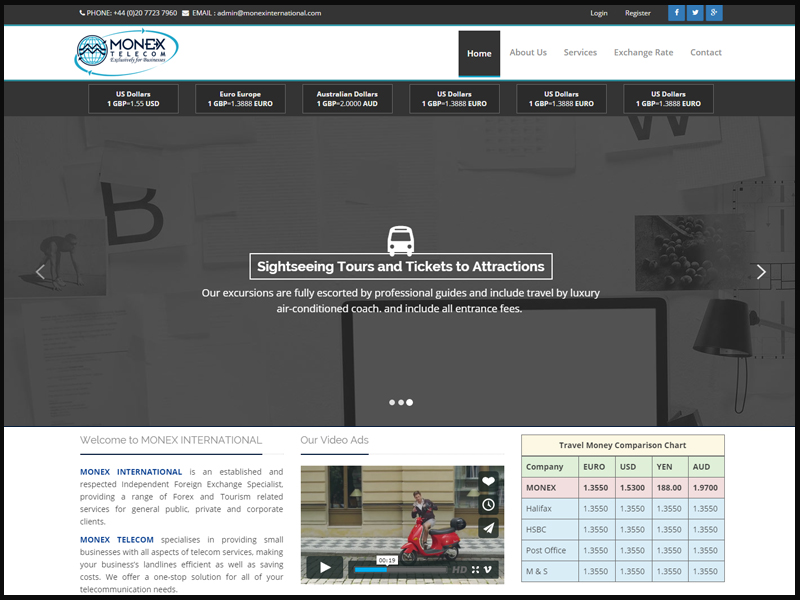This screenshot has width=800, height=600.
Task: Select the second slider pagination dot
Action: (400, 402)
